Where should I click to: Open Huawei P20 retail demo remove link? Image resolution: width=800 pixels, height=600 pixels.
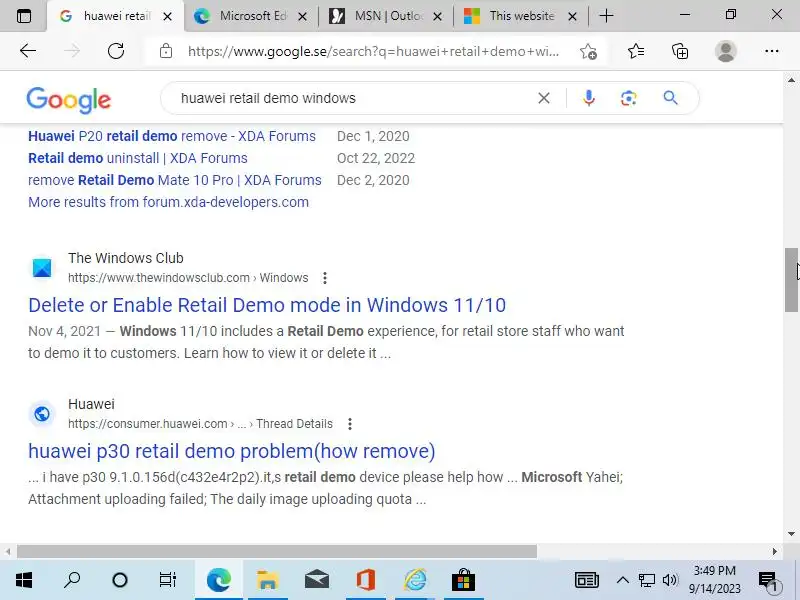point(172,136)
